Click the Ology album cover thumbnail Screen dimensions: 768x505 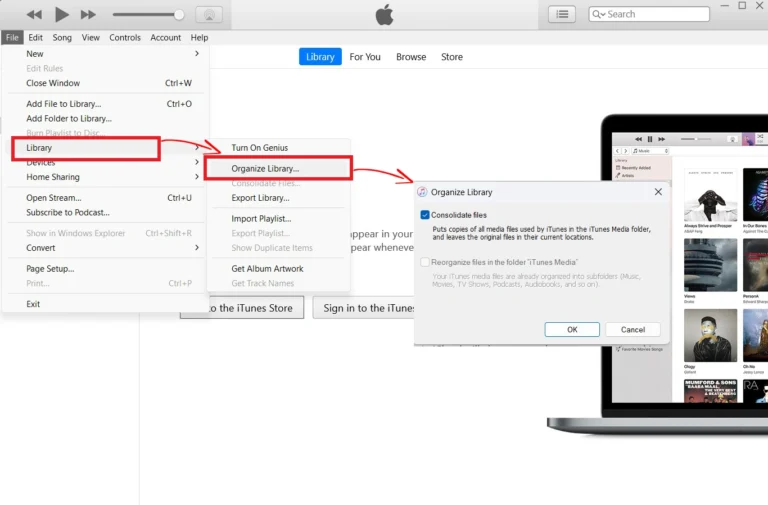coord(711,336)
